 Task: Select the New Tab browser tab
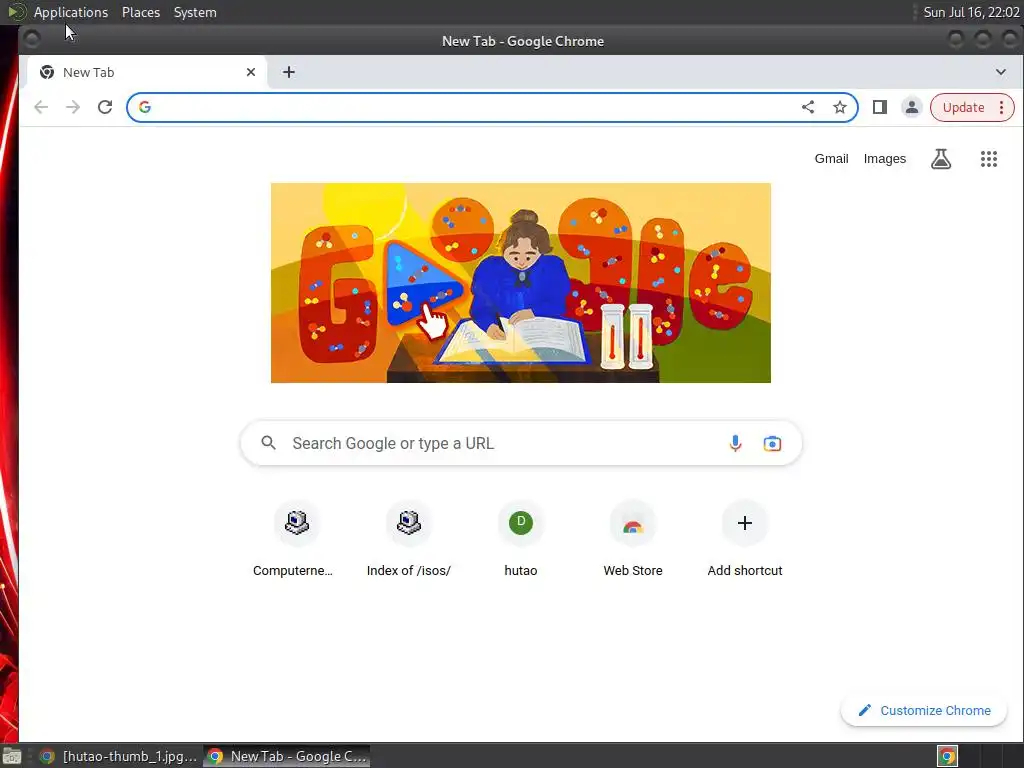pos(147,72)
